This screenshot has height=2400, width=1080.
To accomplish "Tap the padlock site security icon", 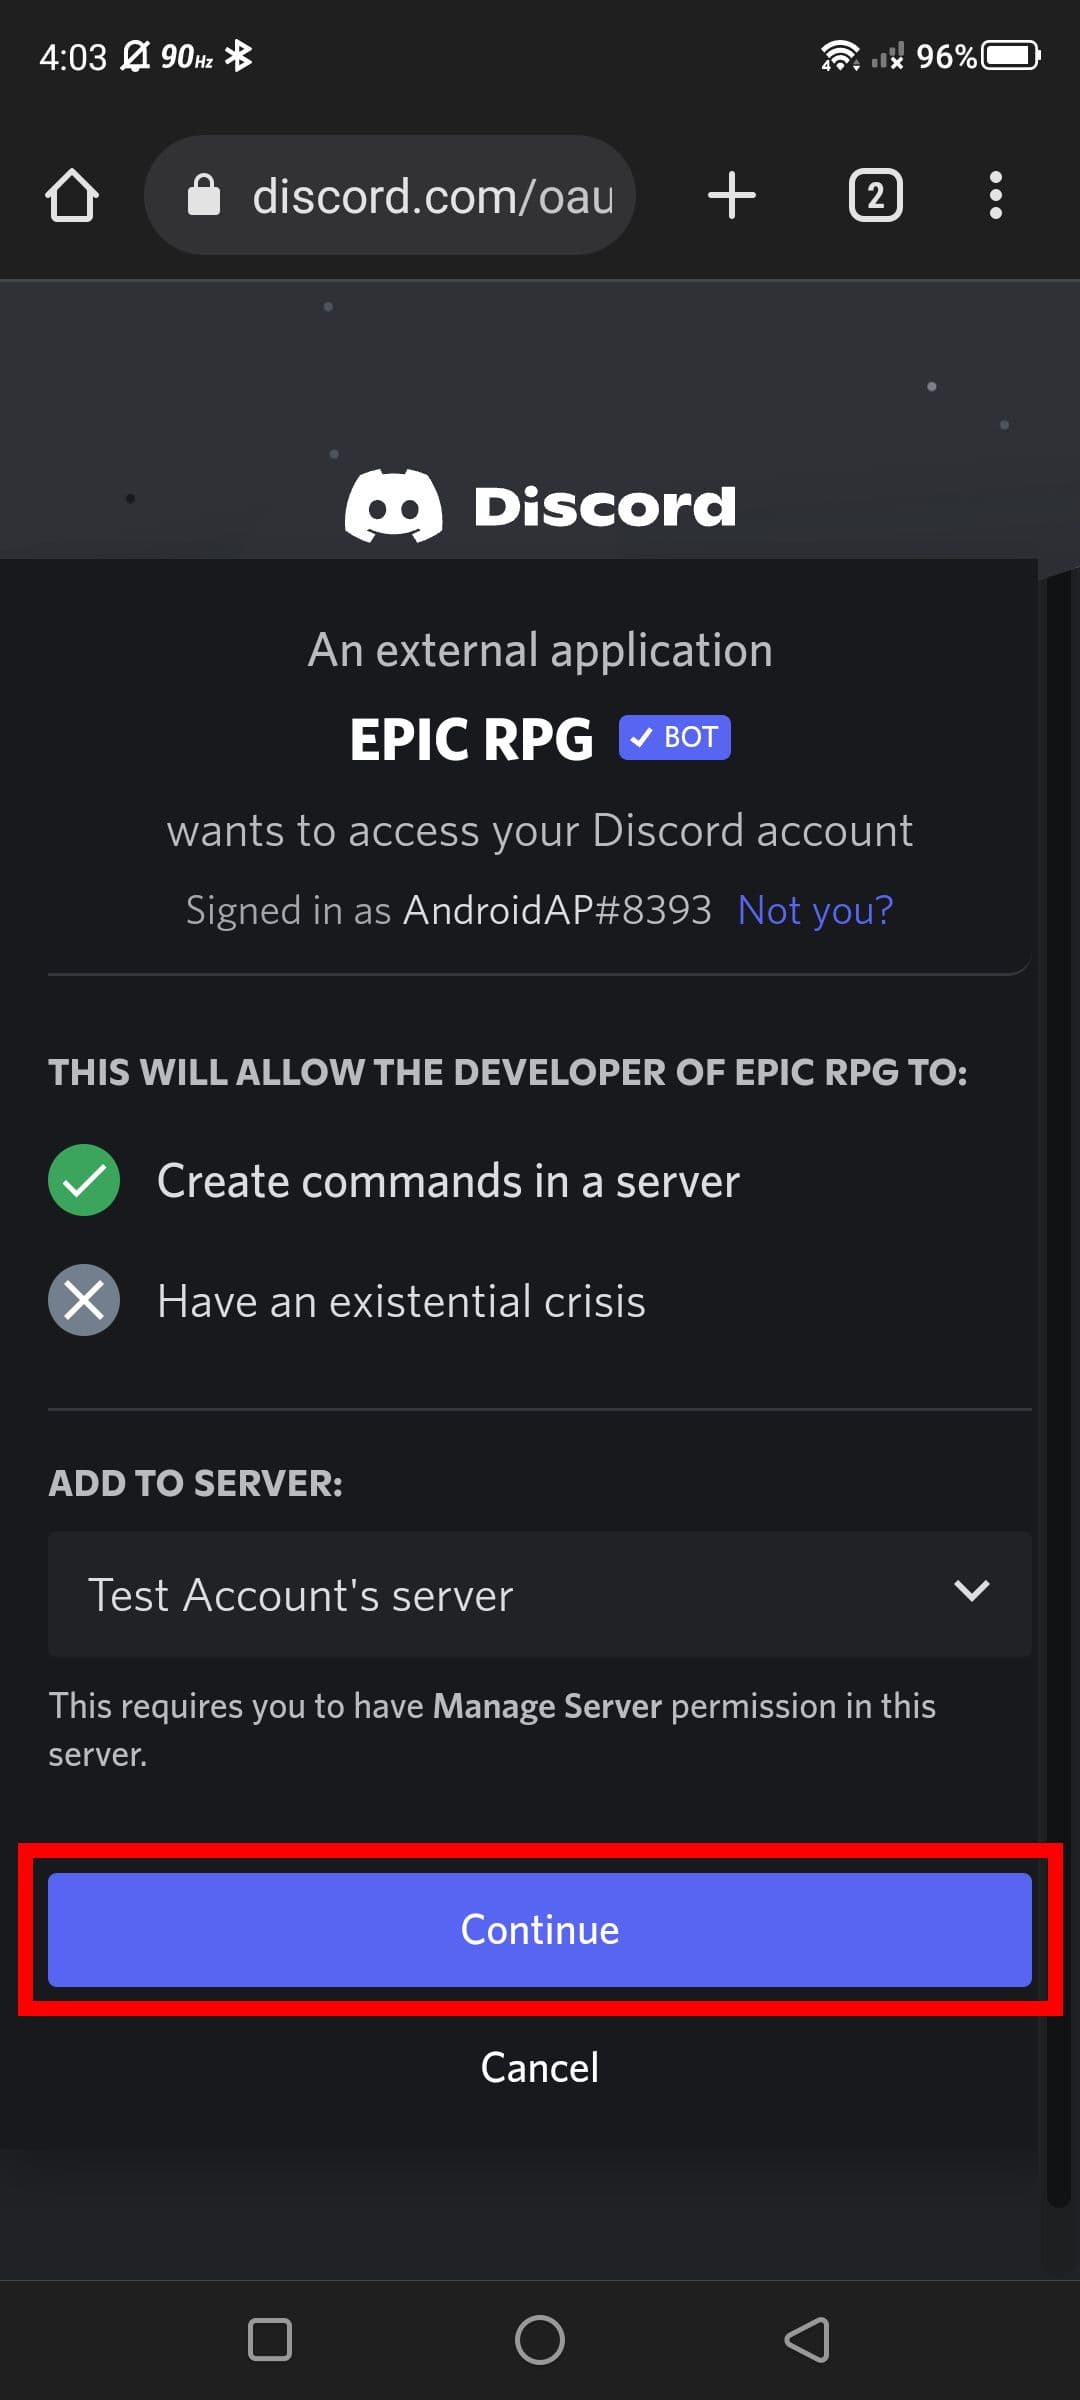I will click(204, 195).
